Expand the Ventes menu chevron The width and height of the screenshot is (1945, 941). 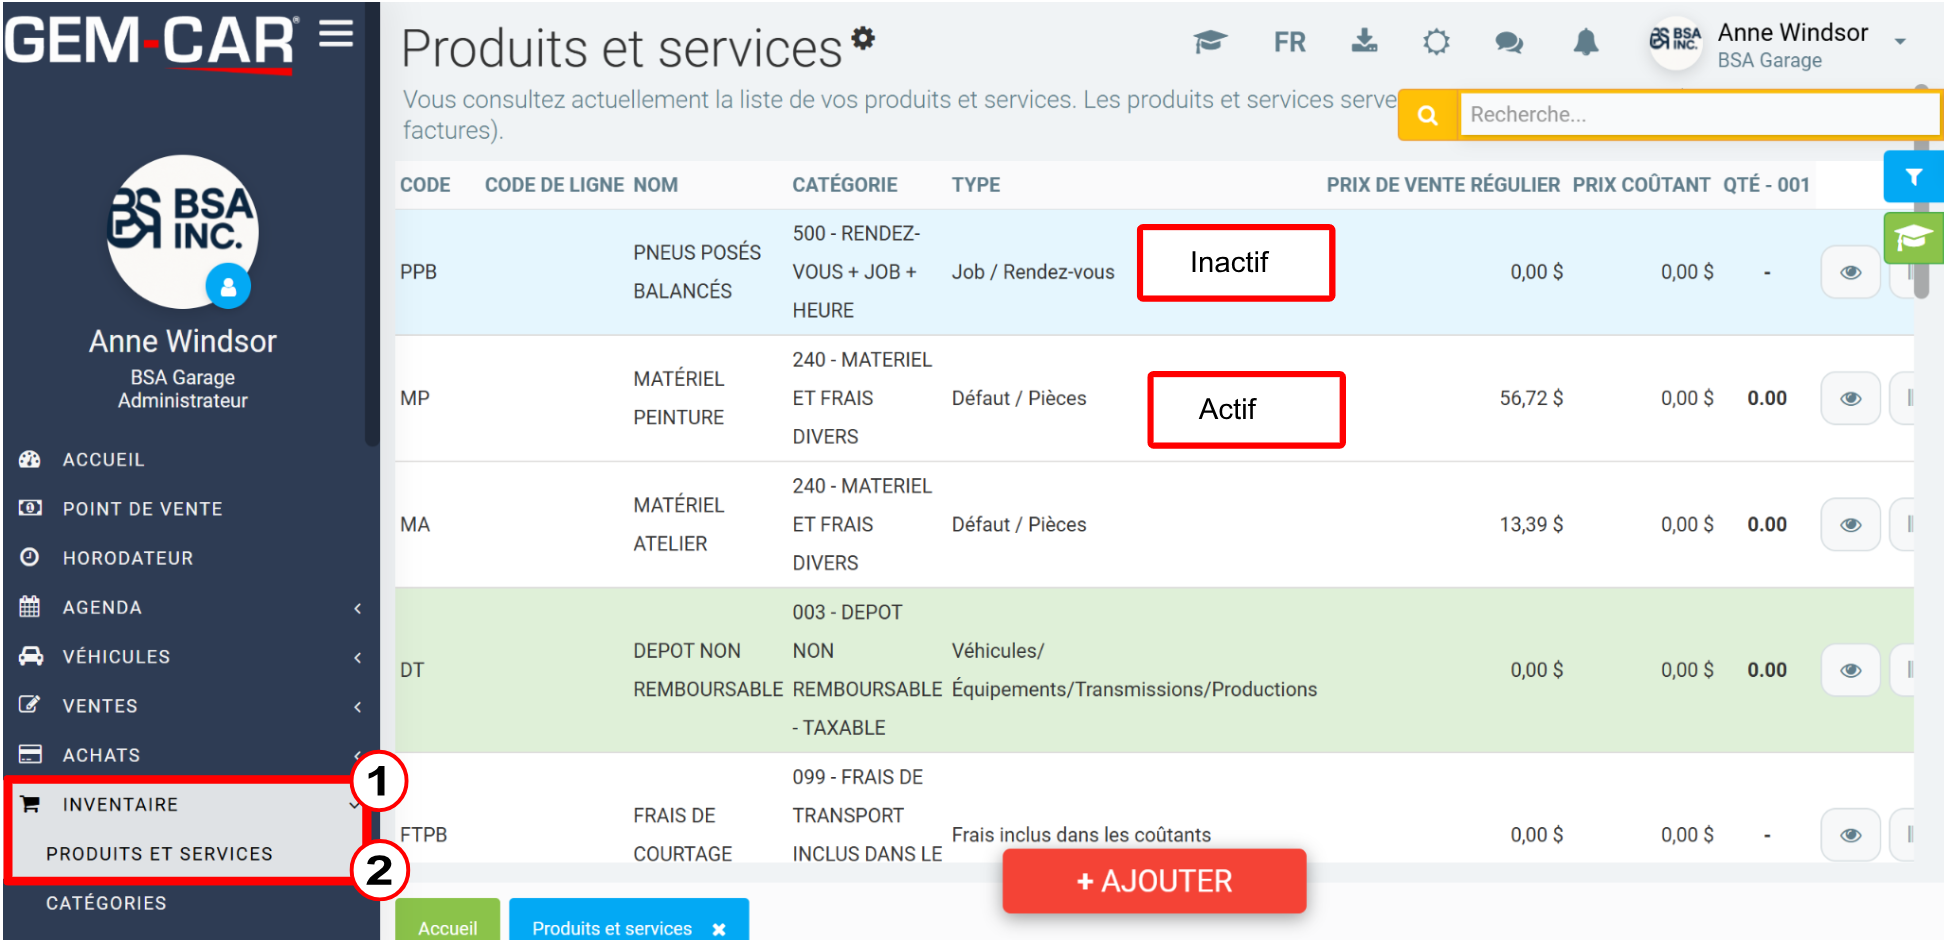tap(357, 706)
